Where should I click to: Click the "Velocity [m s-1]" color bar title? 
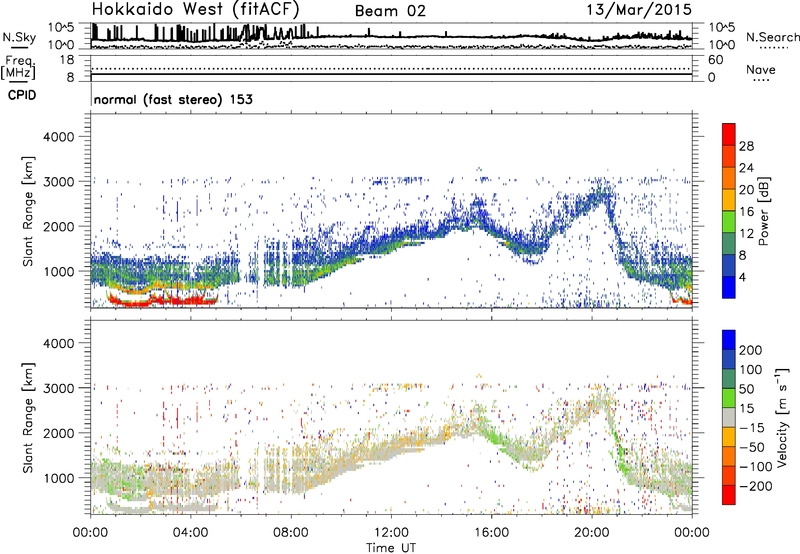[781, 417]
